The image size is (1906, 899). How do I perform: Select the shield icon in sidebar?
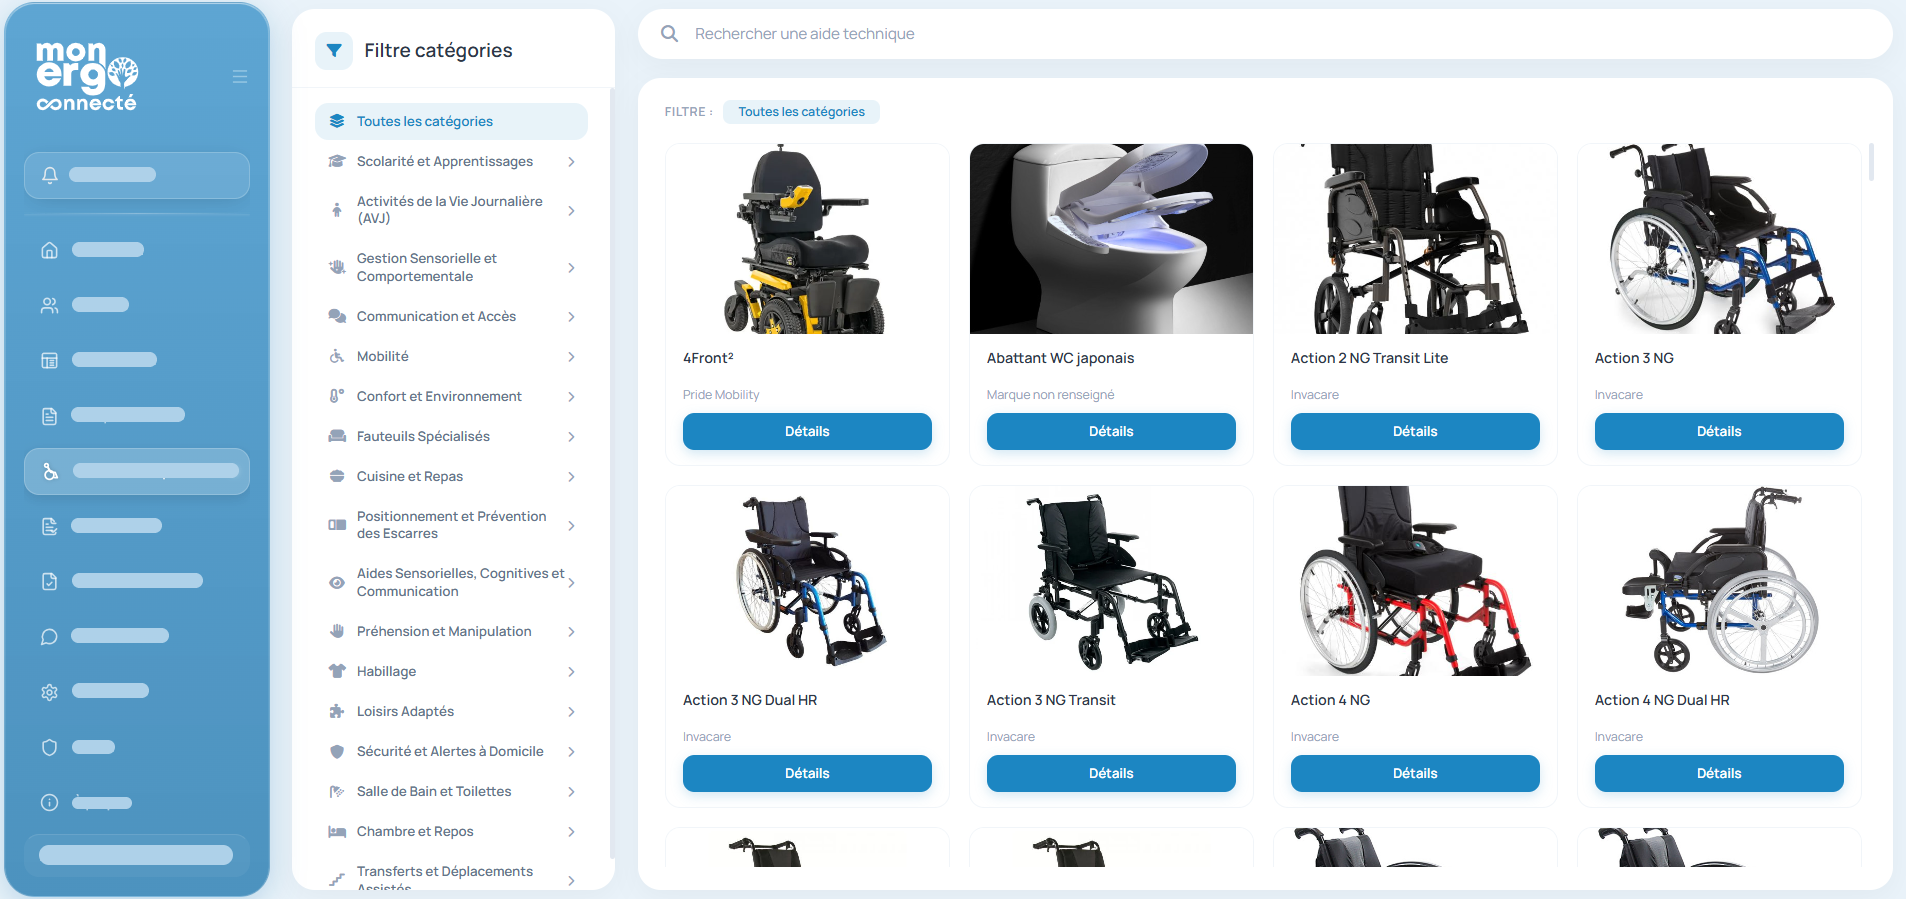pos(49,747)
